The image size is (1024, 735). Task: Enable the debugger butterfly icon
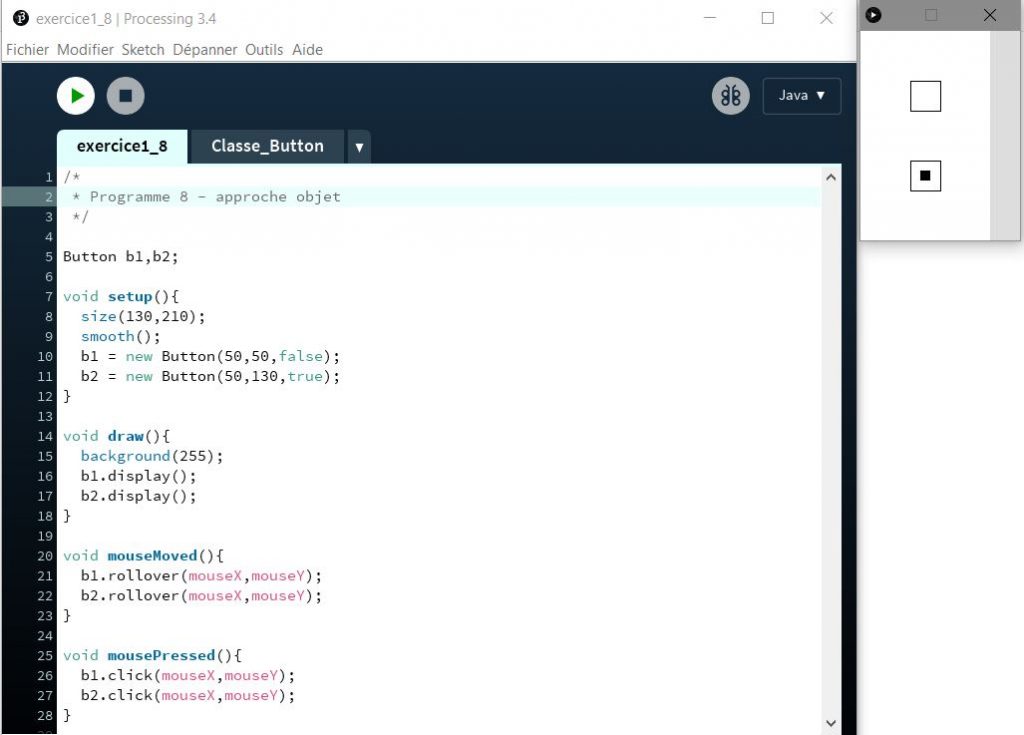tap(731, 96)
